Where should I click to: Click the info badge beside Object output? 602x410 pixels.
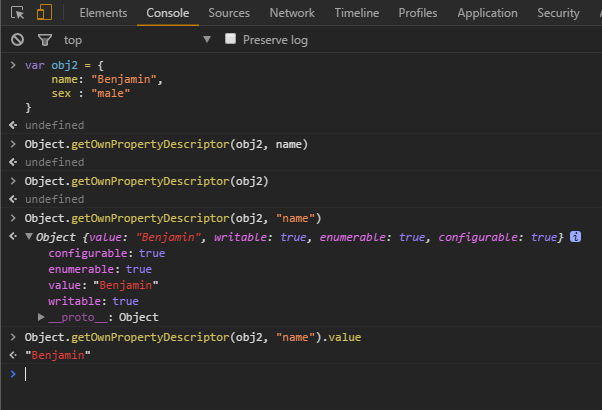point(576,237)
